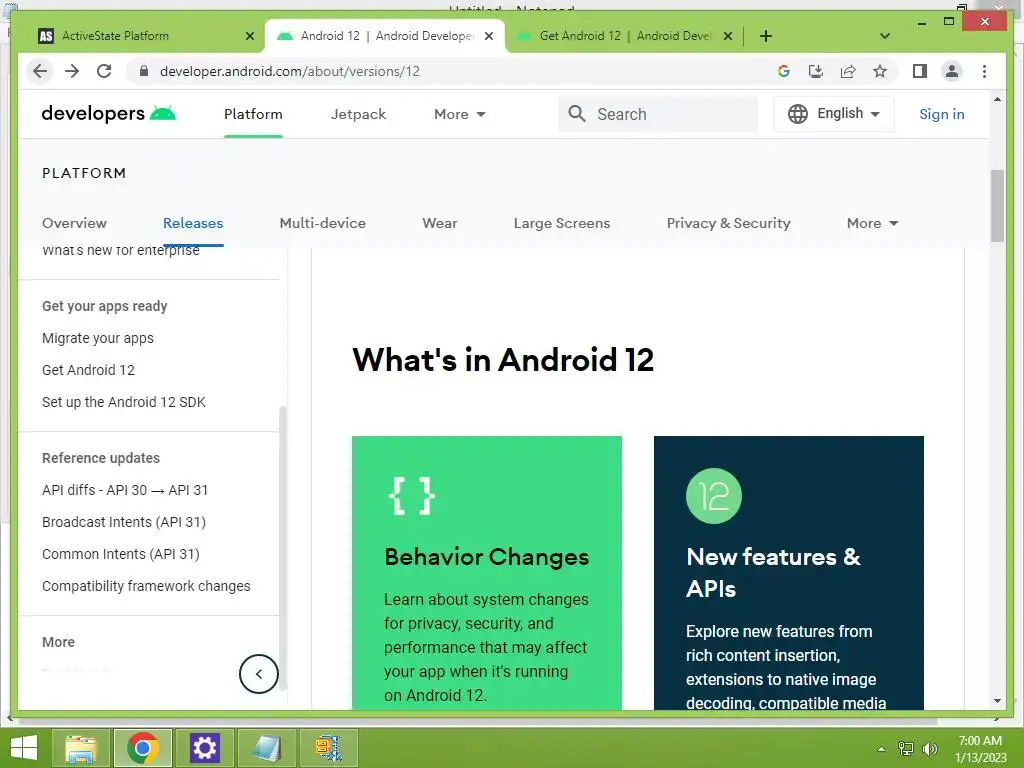The height and width of the screenshot is (768, 1024).
Task: Click the search magnifier icon
Action: point(577,114)
